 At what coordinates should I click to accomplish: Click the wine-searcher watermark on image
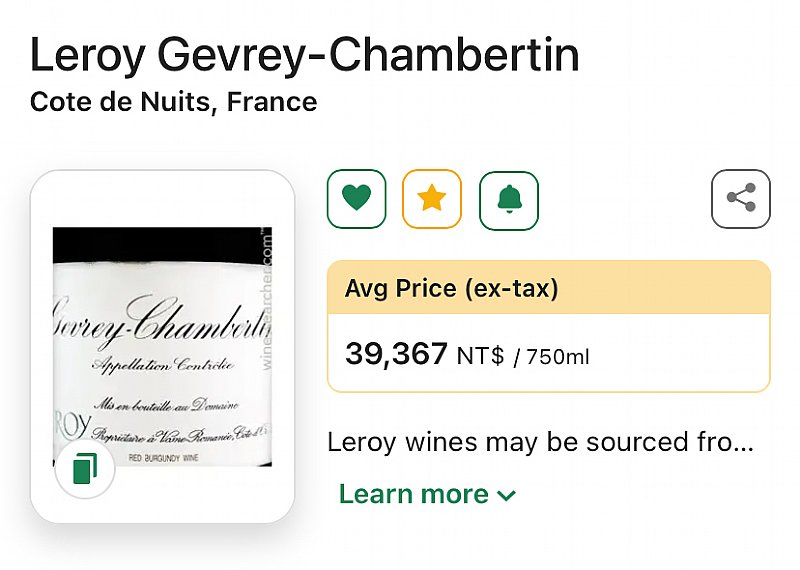(267, 299)
